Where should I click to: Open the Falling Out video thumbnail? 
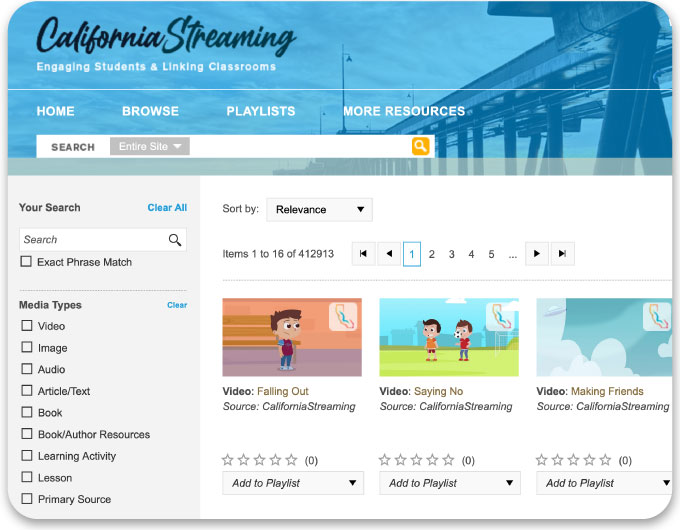tap(292, 337)
